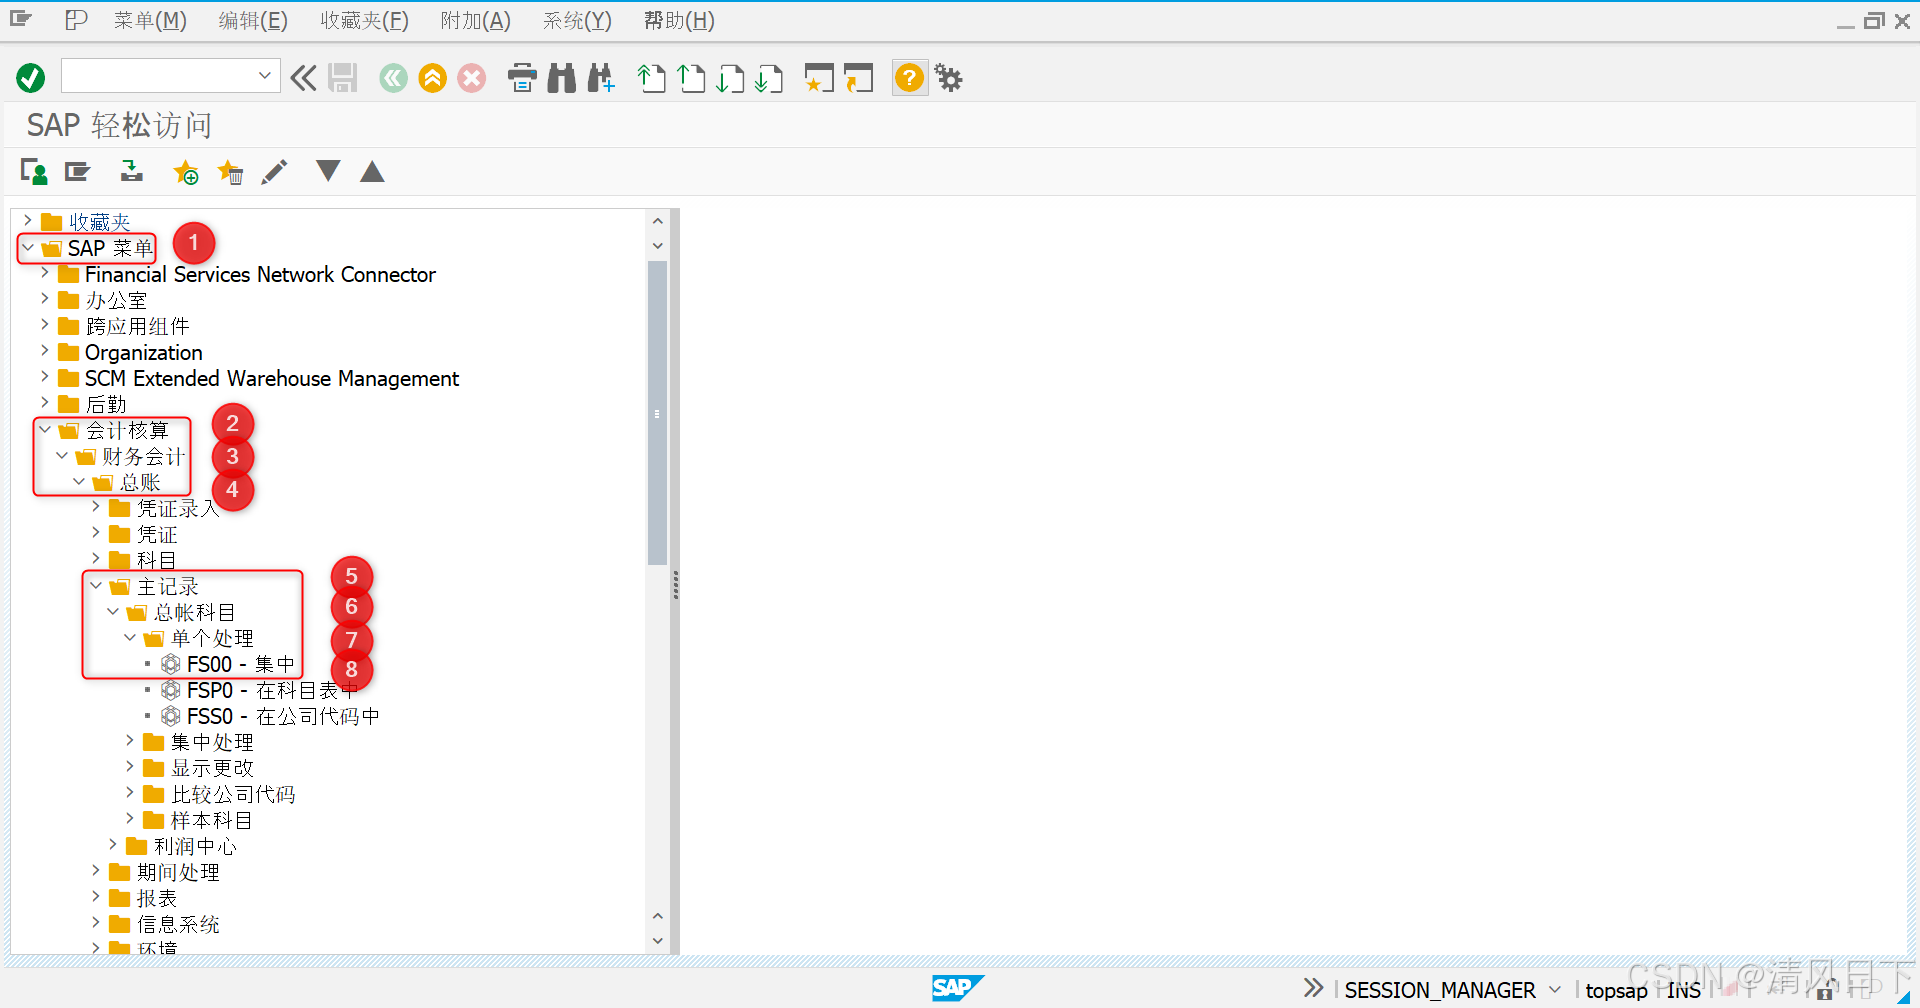Click the Last Page icon

tap(769, 77)
